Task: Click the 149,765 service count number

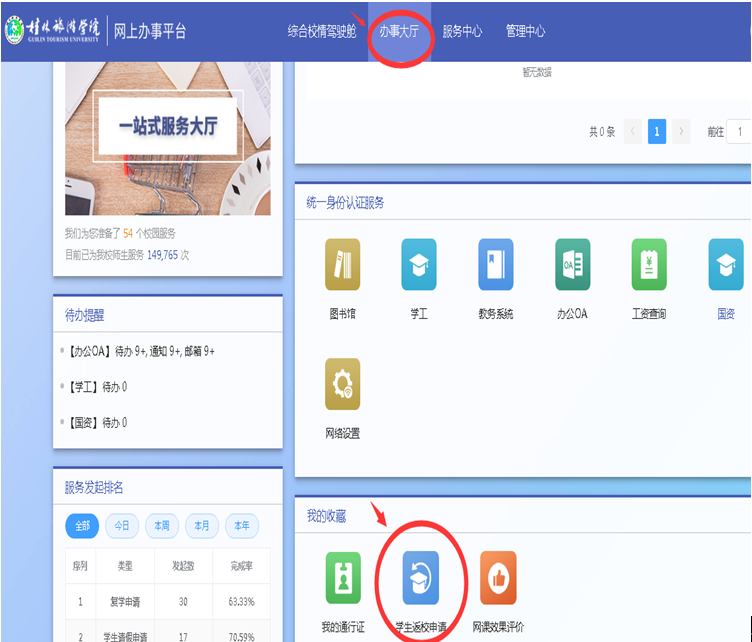Action: point(162,255)
